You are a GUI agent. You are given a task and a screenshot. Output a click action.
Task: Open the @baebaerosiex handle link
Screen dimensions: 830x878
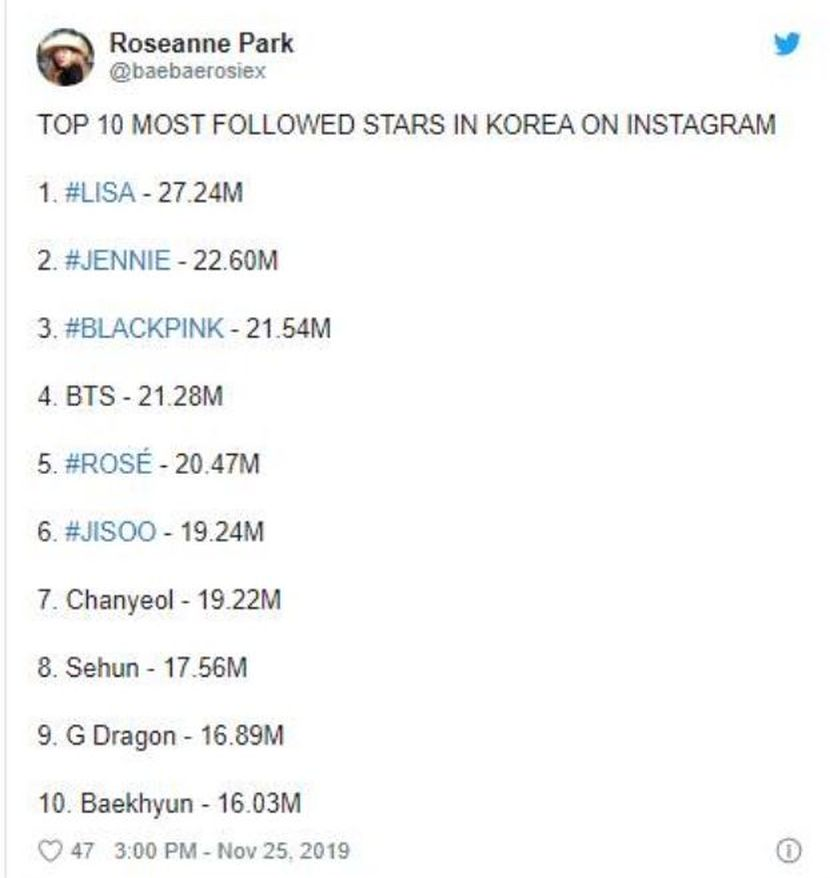(187, 71)
